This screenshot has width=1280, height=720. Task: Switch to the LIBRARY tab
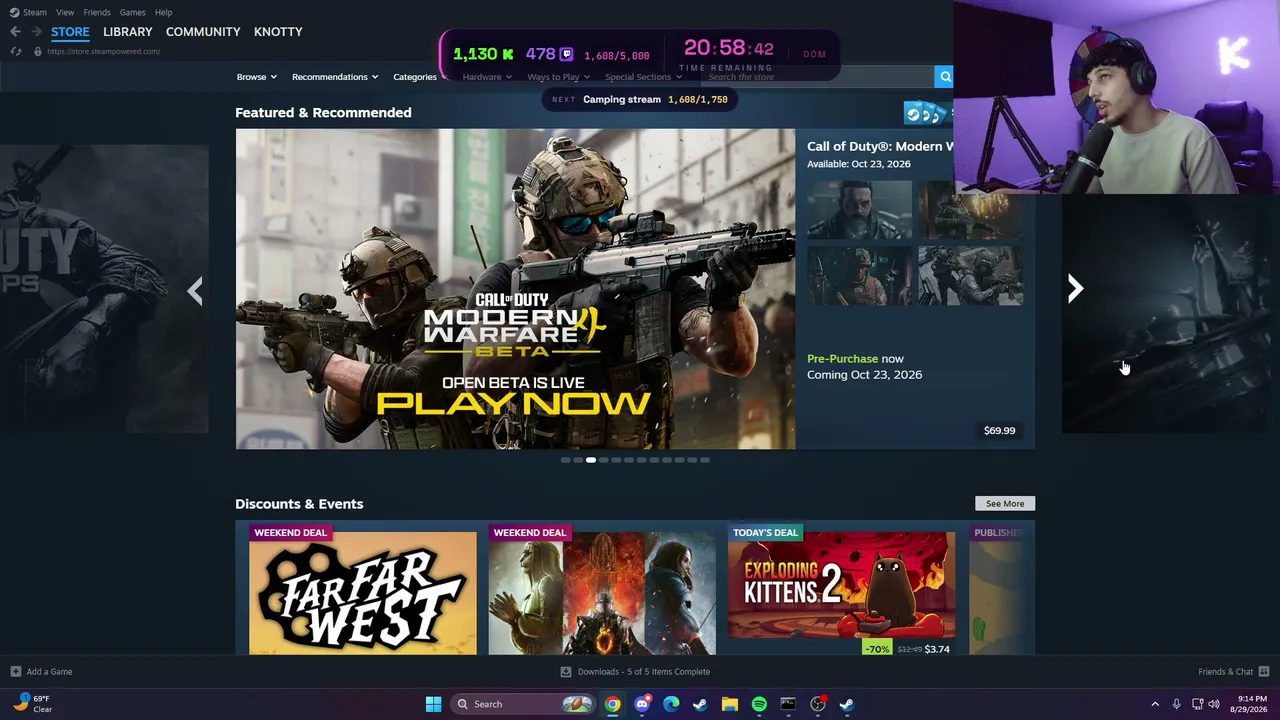coord(128,32)
